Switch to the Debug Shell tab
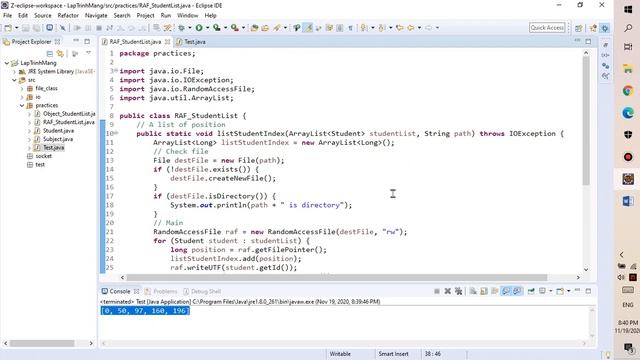Screen dimensions: 640x360 [206, 291]
